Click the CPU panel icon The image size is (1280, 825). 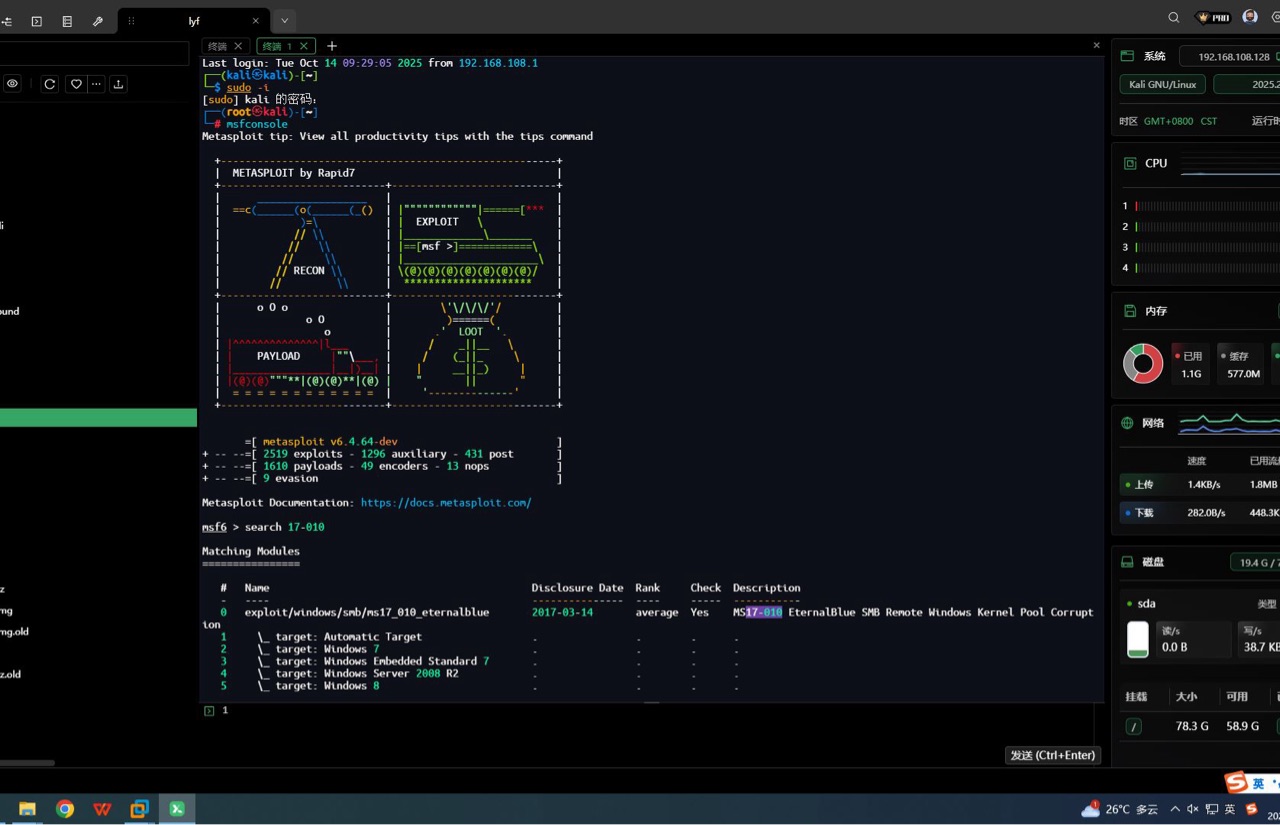(x=1130, y=163)
